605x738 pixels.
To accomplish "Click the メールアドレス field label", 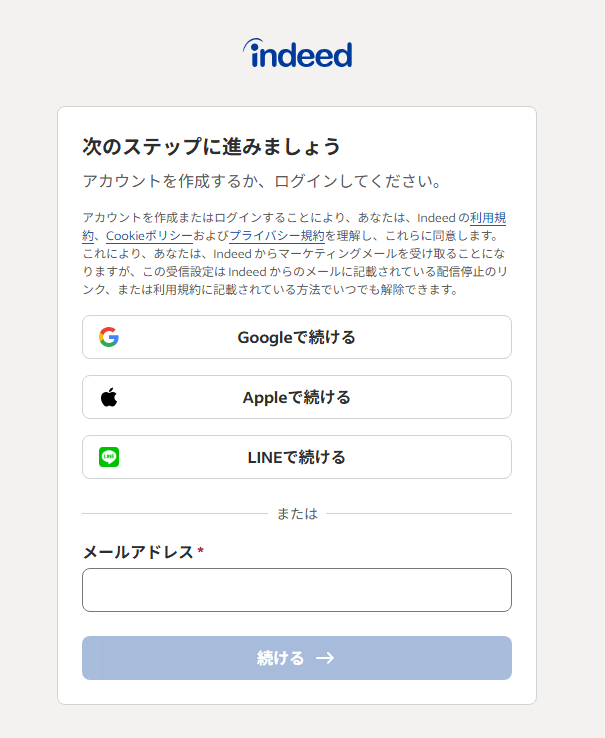I will [138, 552].
